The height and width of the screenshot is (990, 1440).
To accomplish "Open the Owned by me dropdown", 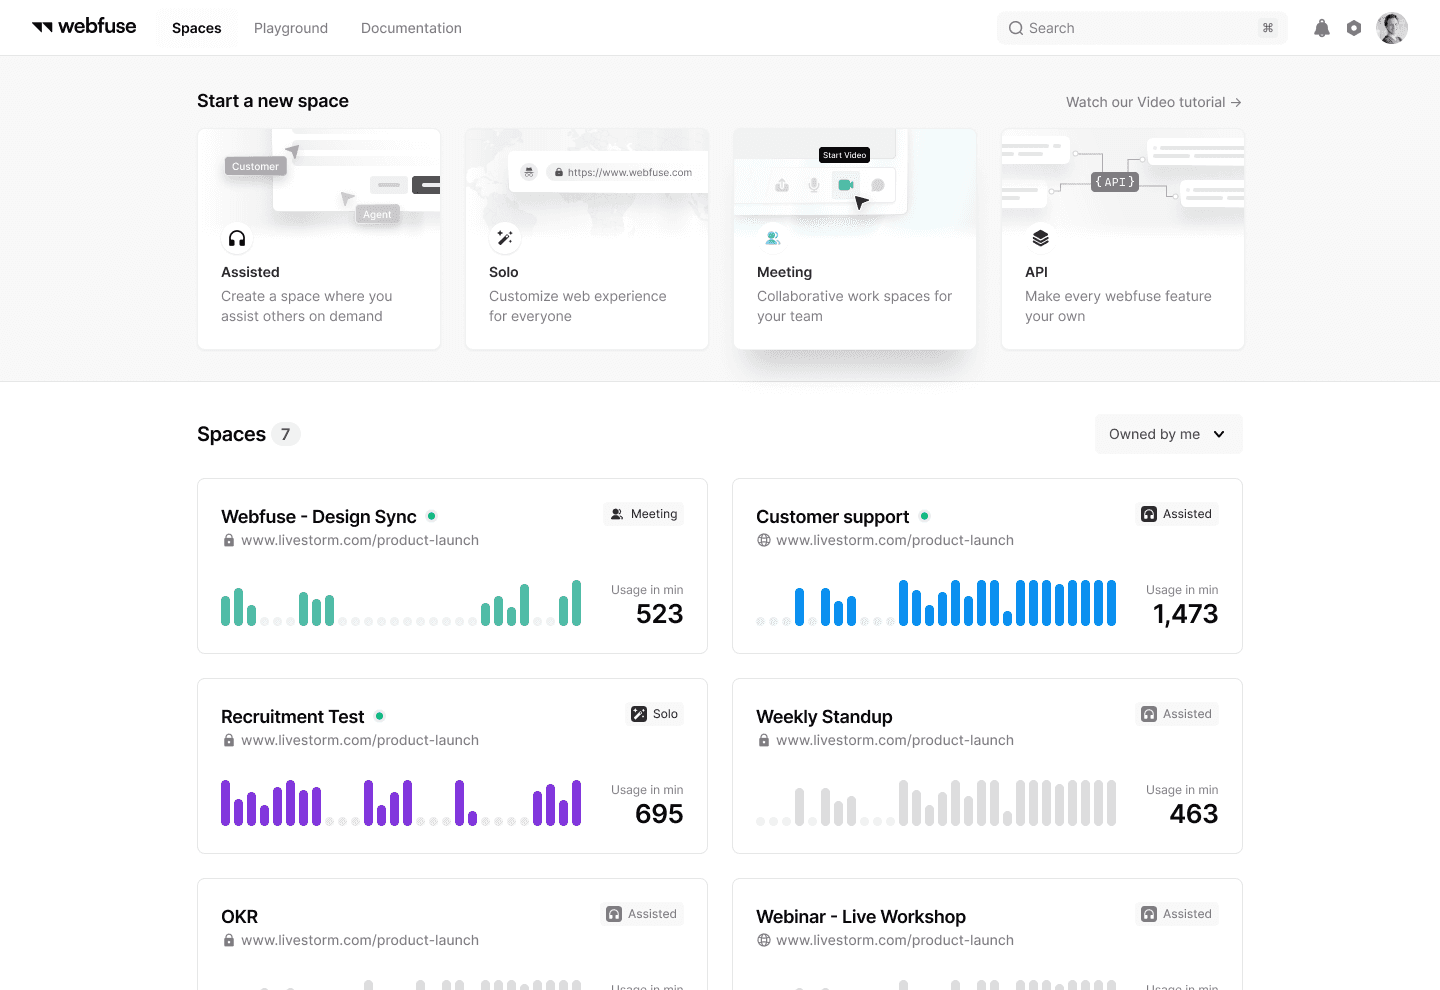I will (1169, 434).
